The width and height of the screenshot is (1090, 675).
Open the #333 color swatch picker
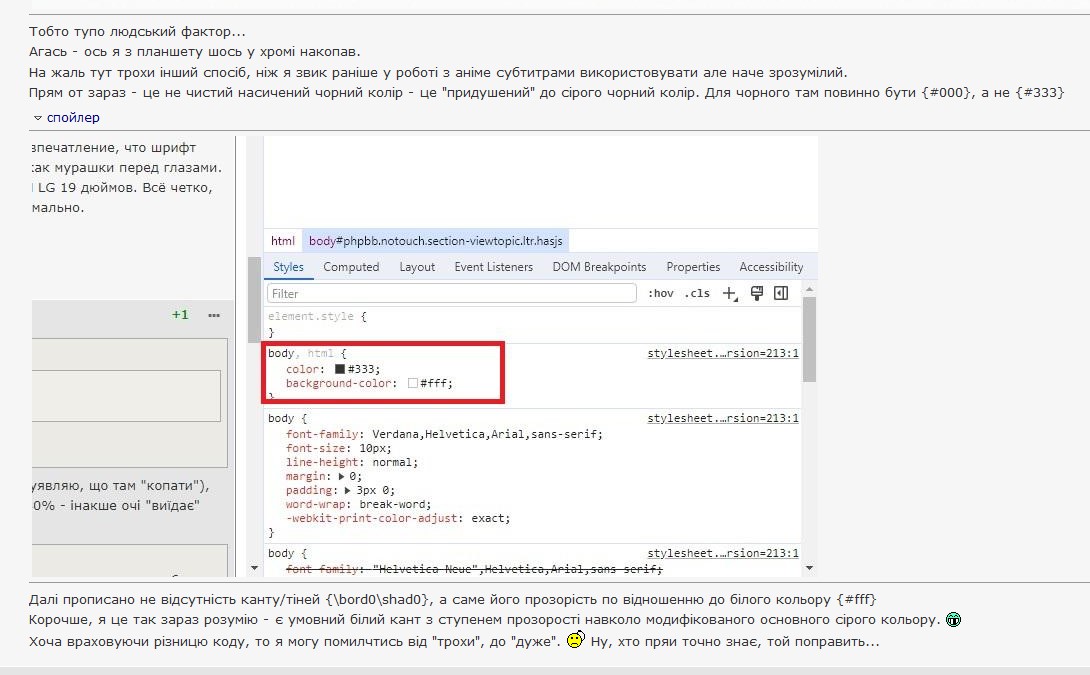point(340,369)
